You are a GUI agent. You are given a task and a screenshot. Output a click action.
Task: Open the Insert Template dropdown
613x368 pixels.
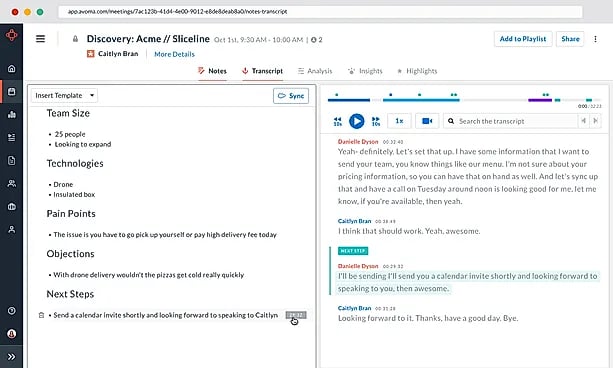(65, 95)
